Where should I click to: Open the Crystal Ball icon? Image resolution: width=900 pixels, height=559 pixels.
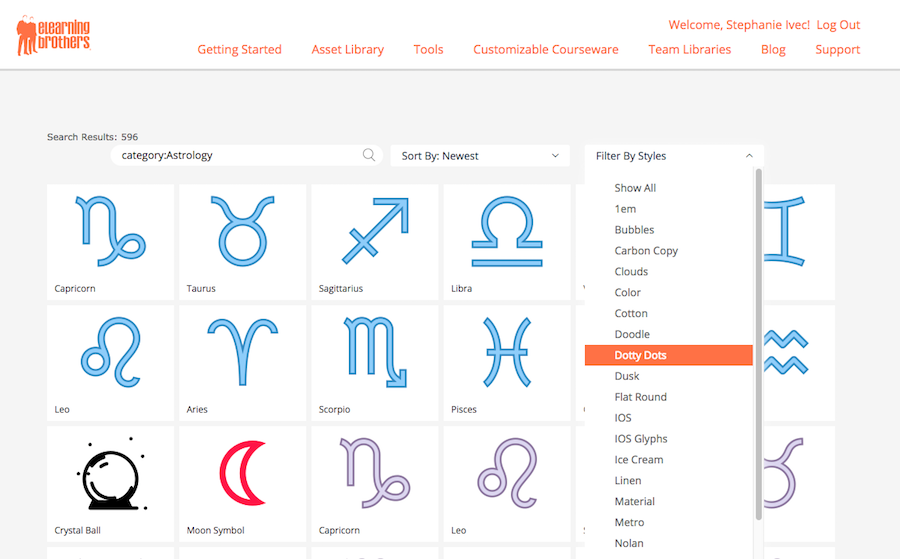[110, 474]
